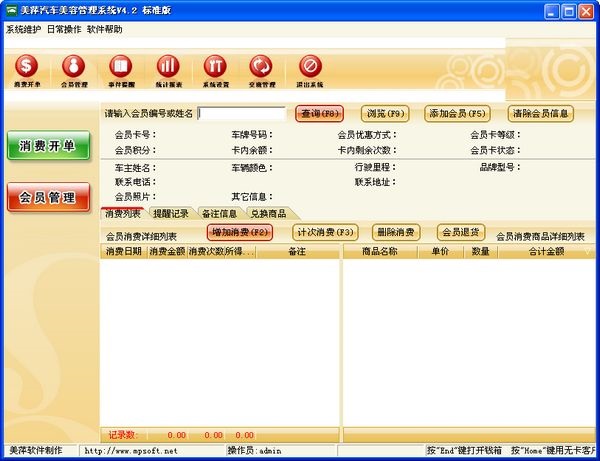
Task: Click the 消费日期 column header
Action: pyautogui.click(x=124, y=251)
